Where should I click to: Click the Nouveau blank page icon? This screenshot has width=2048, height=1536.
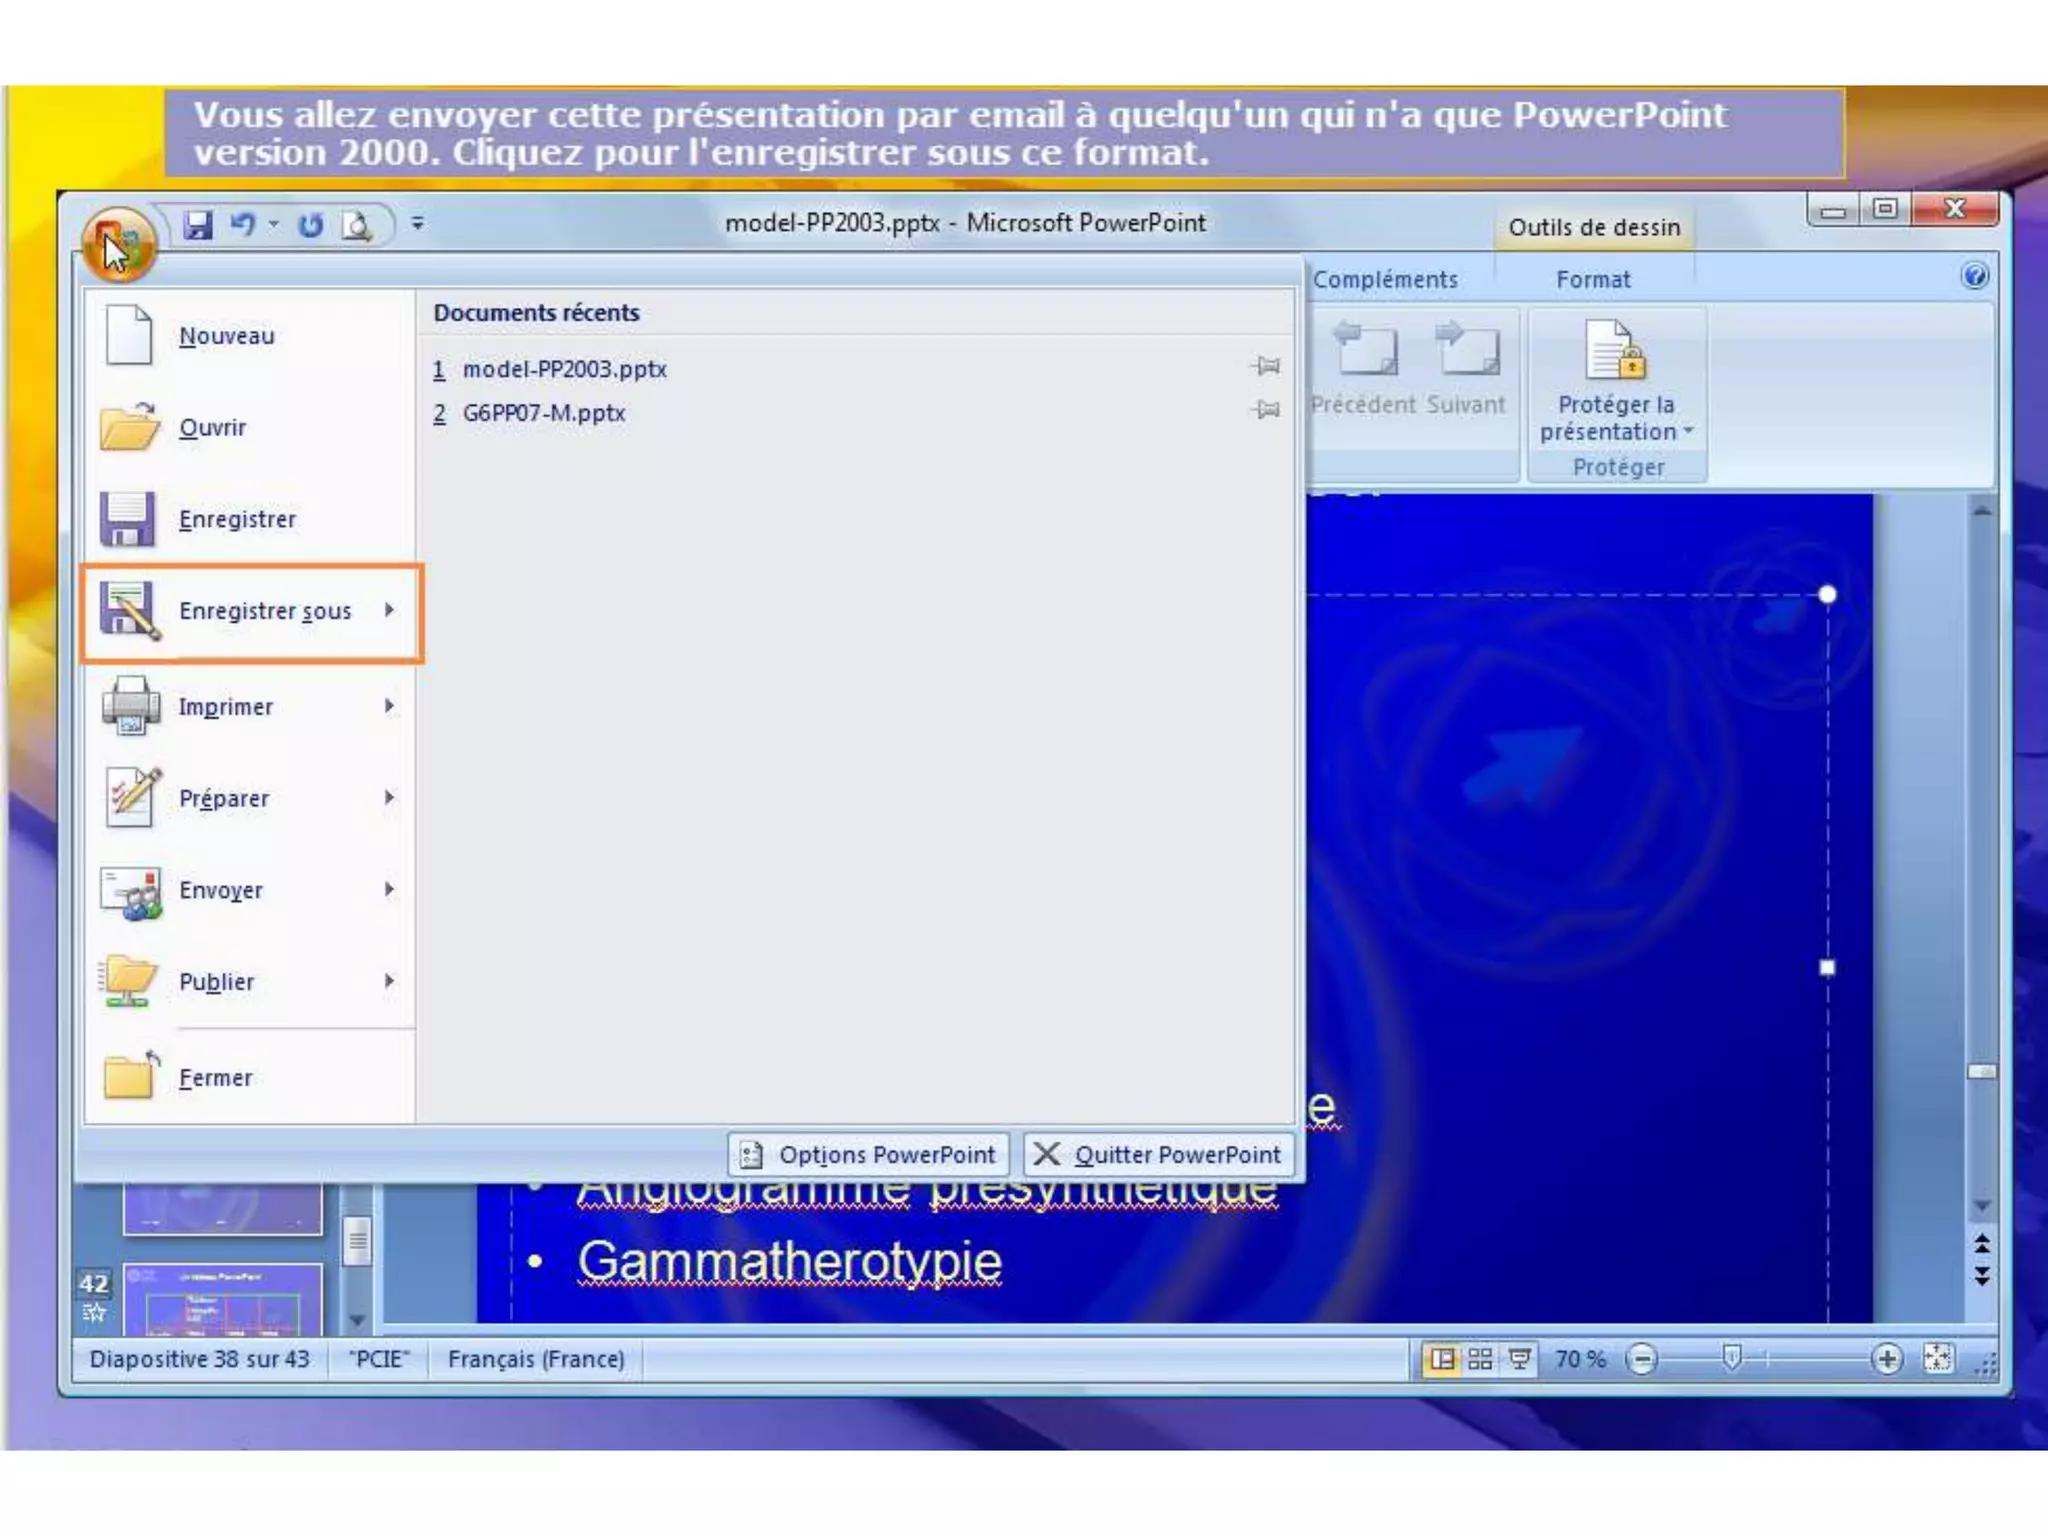point(129,335)
